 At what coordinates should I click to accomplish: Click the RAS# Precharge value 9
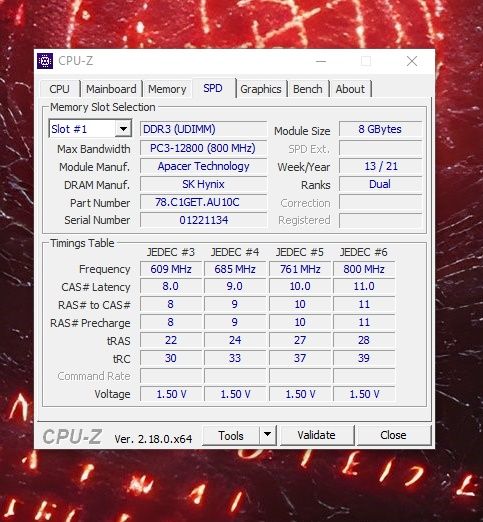coord(235,322)
